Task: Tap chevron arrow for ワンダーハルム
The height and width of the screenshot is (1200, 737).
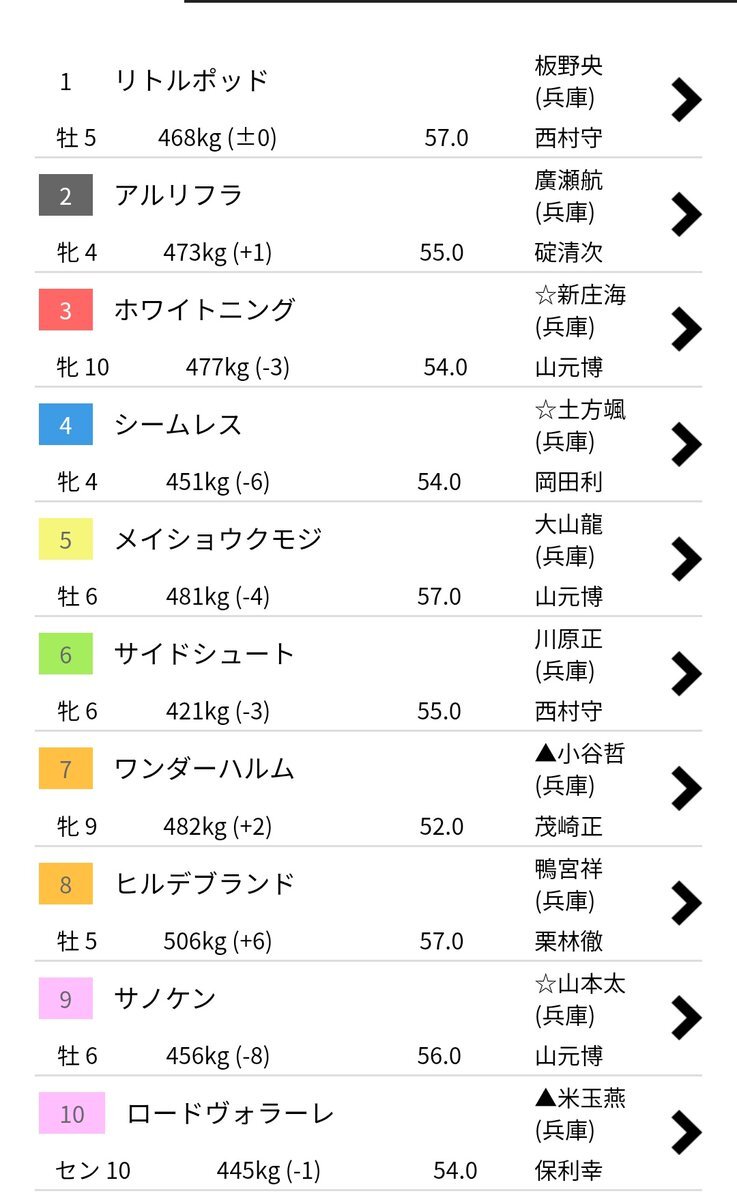Action: click(x=686, y=788)
